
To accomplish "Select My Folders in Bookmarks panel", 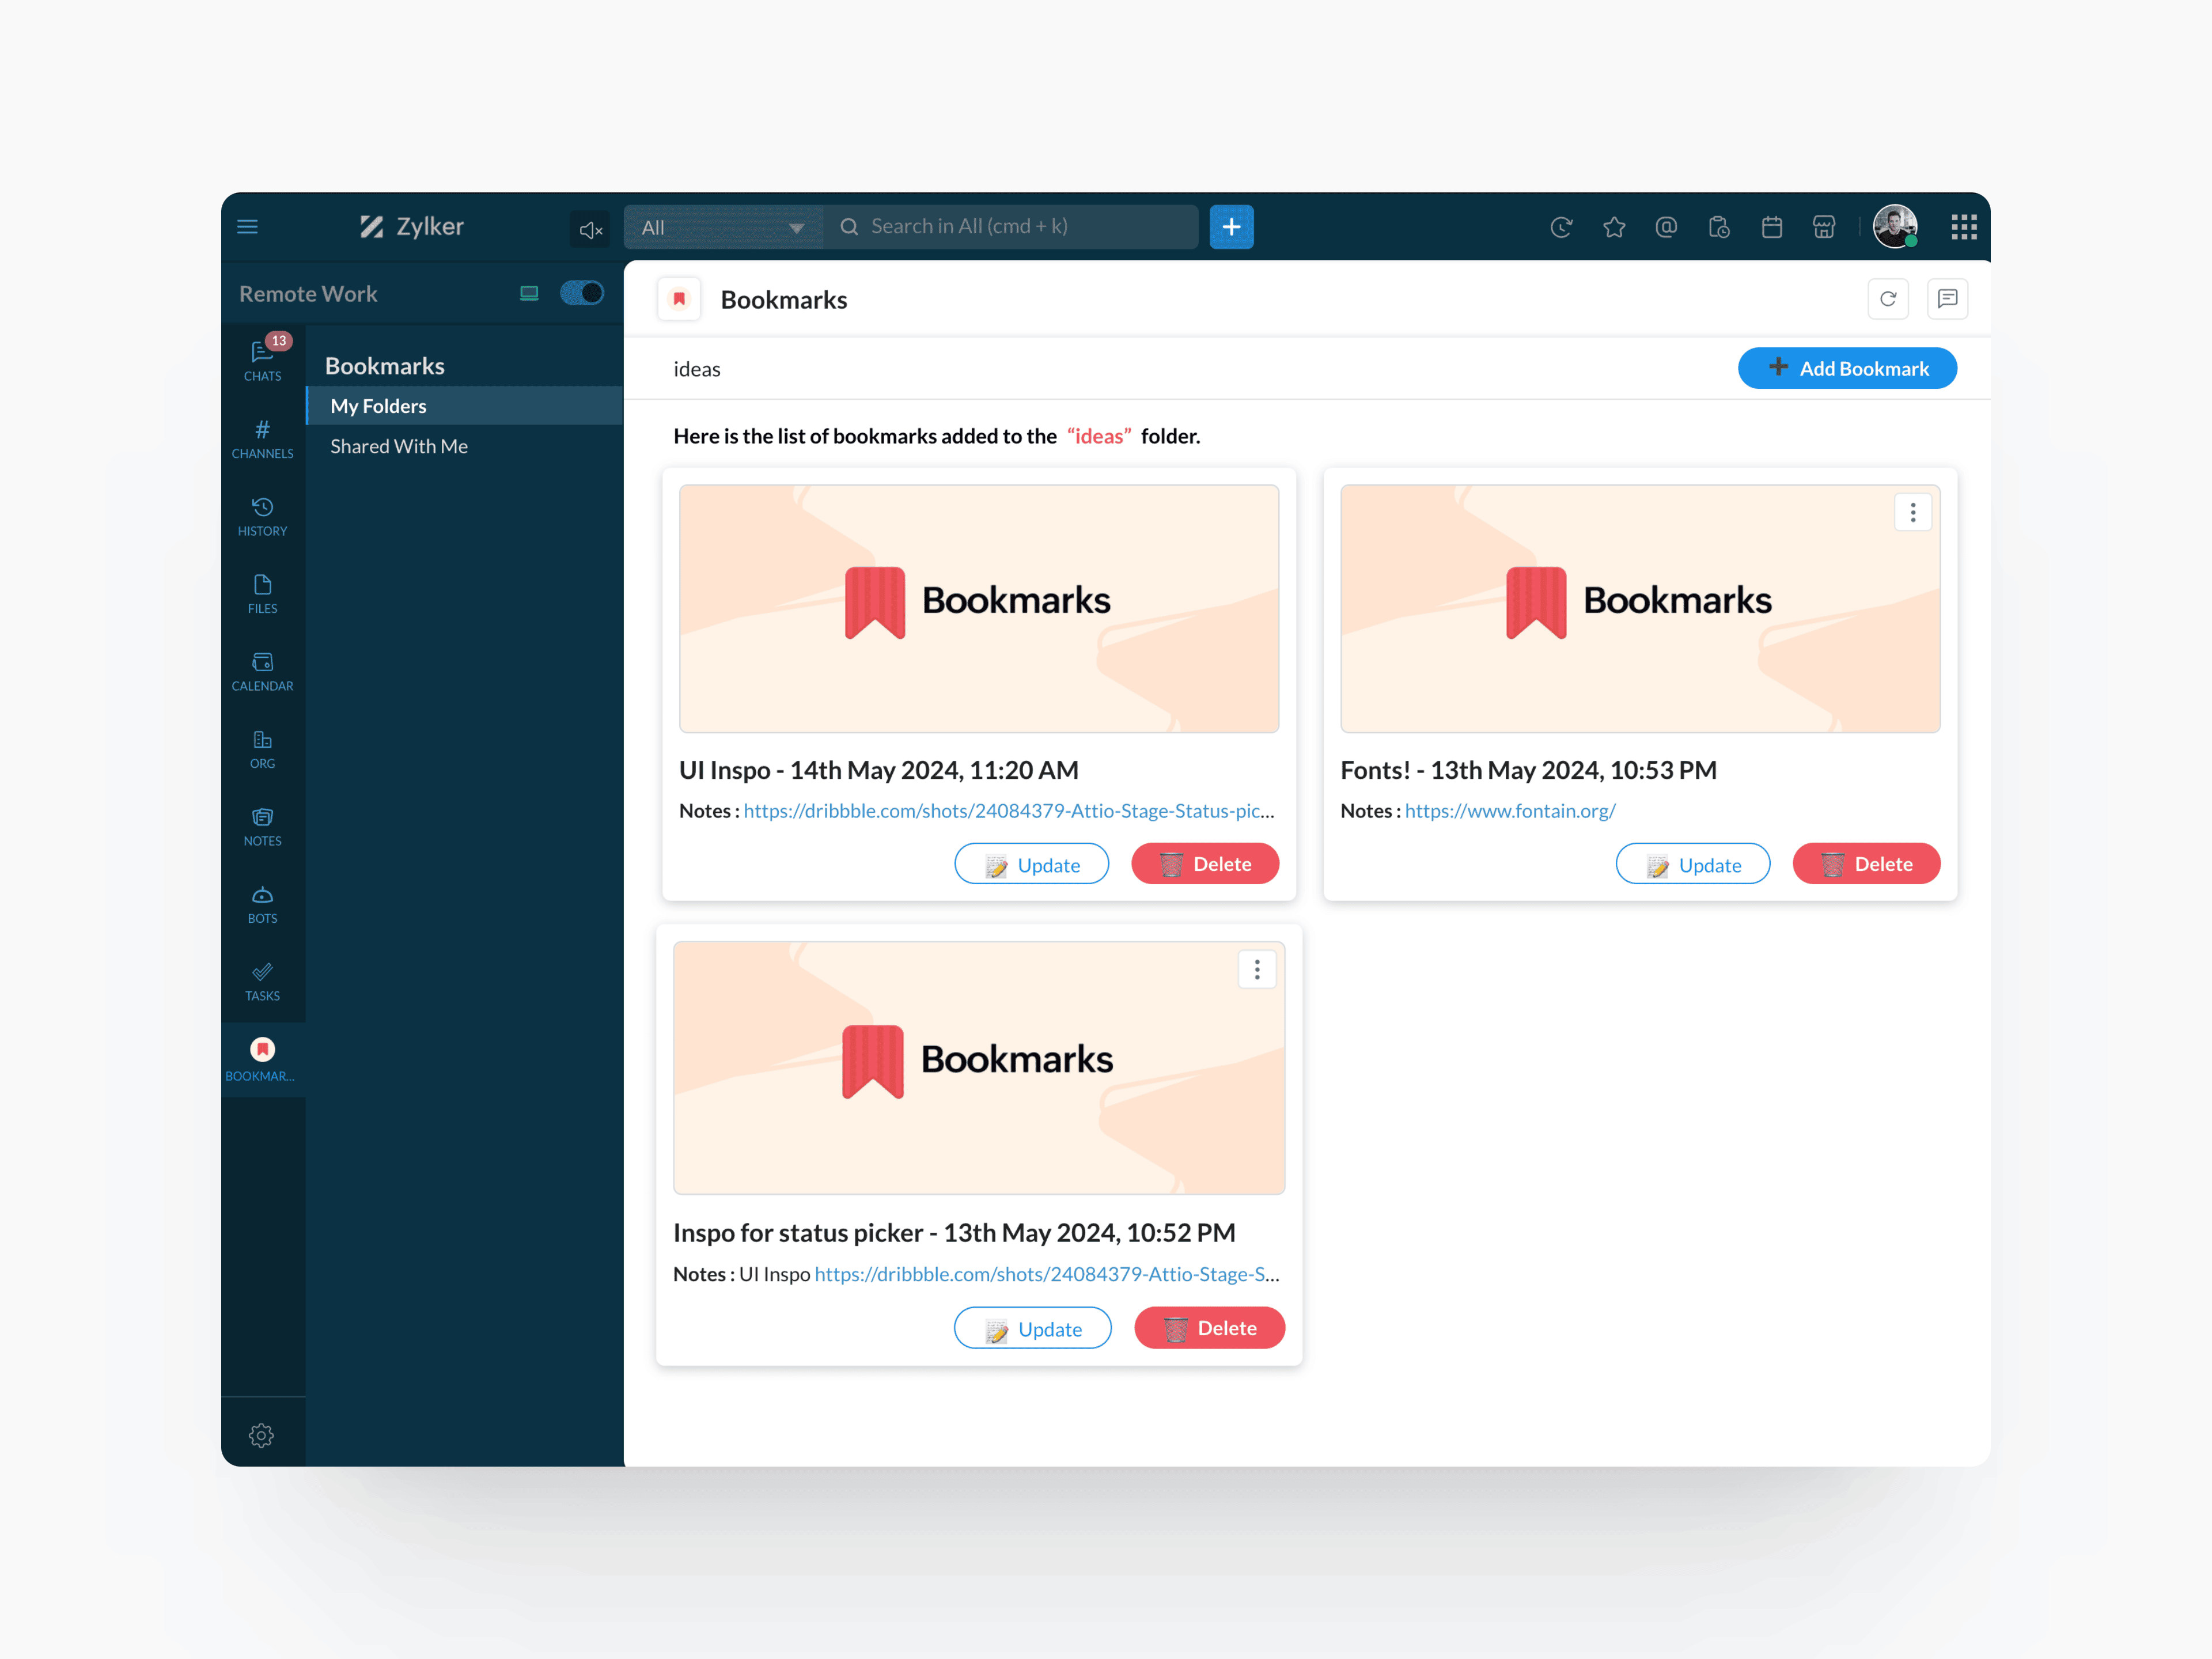I will pos(378,406).
